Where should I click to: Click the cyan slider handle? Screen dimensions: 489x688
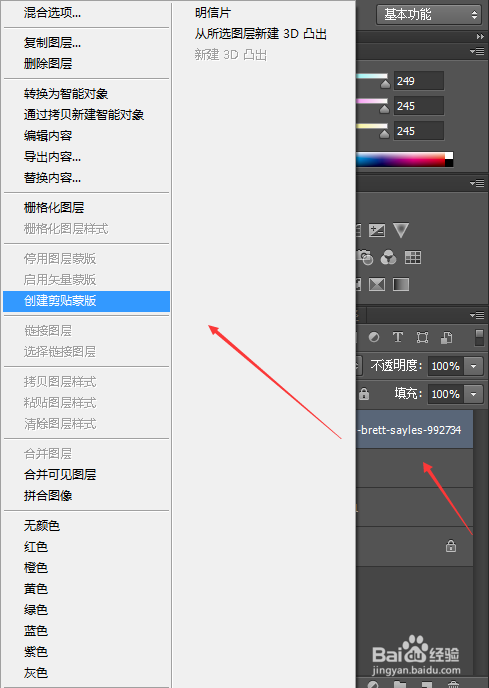click(385, 84)
